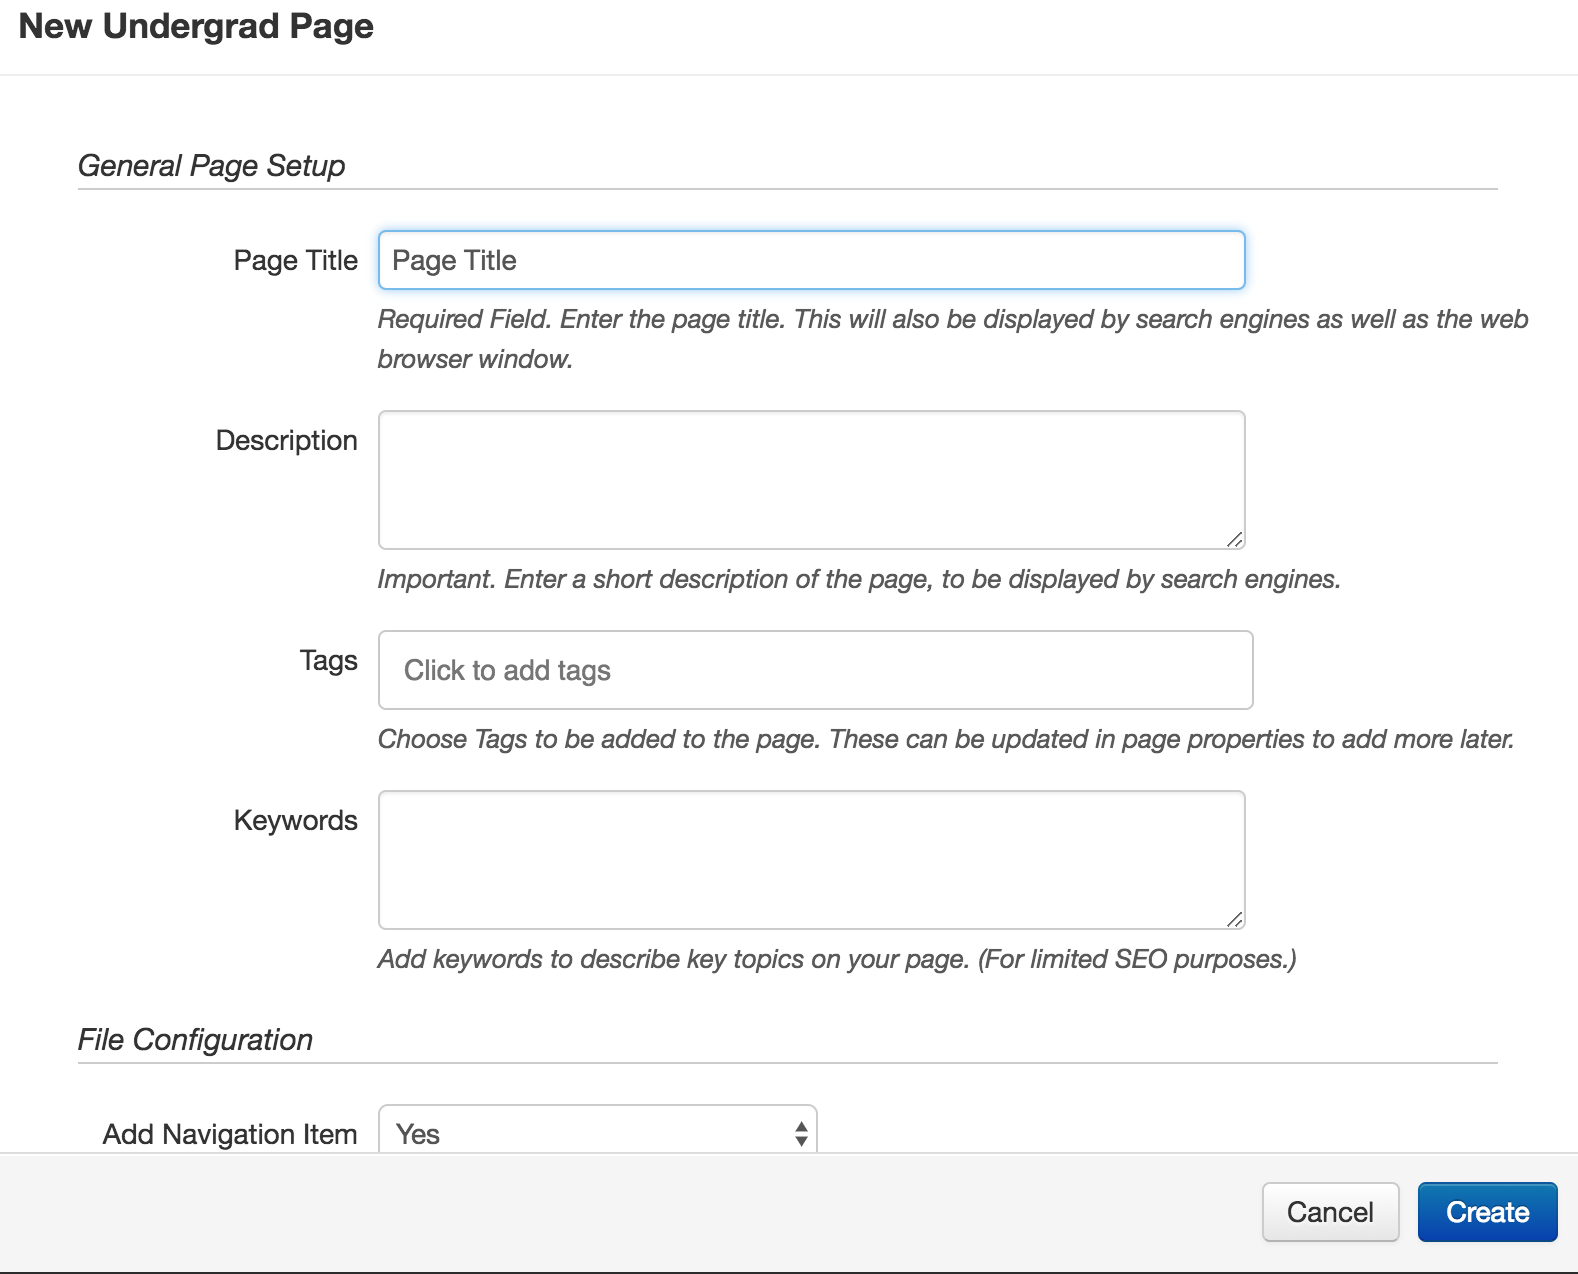Click the 'Description' field label
Image resolution: width=1578 pixels, height=1274 pixels.
pos(286,440)
